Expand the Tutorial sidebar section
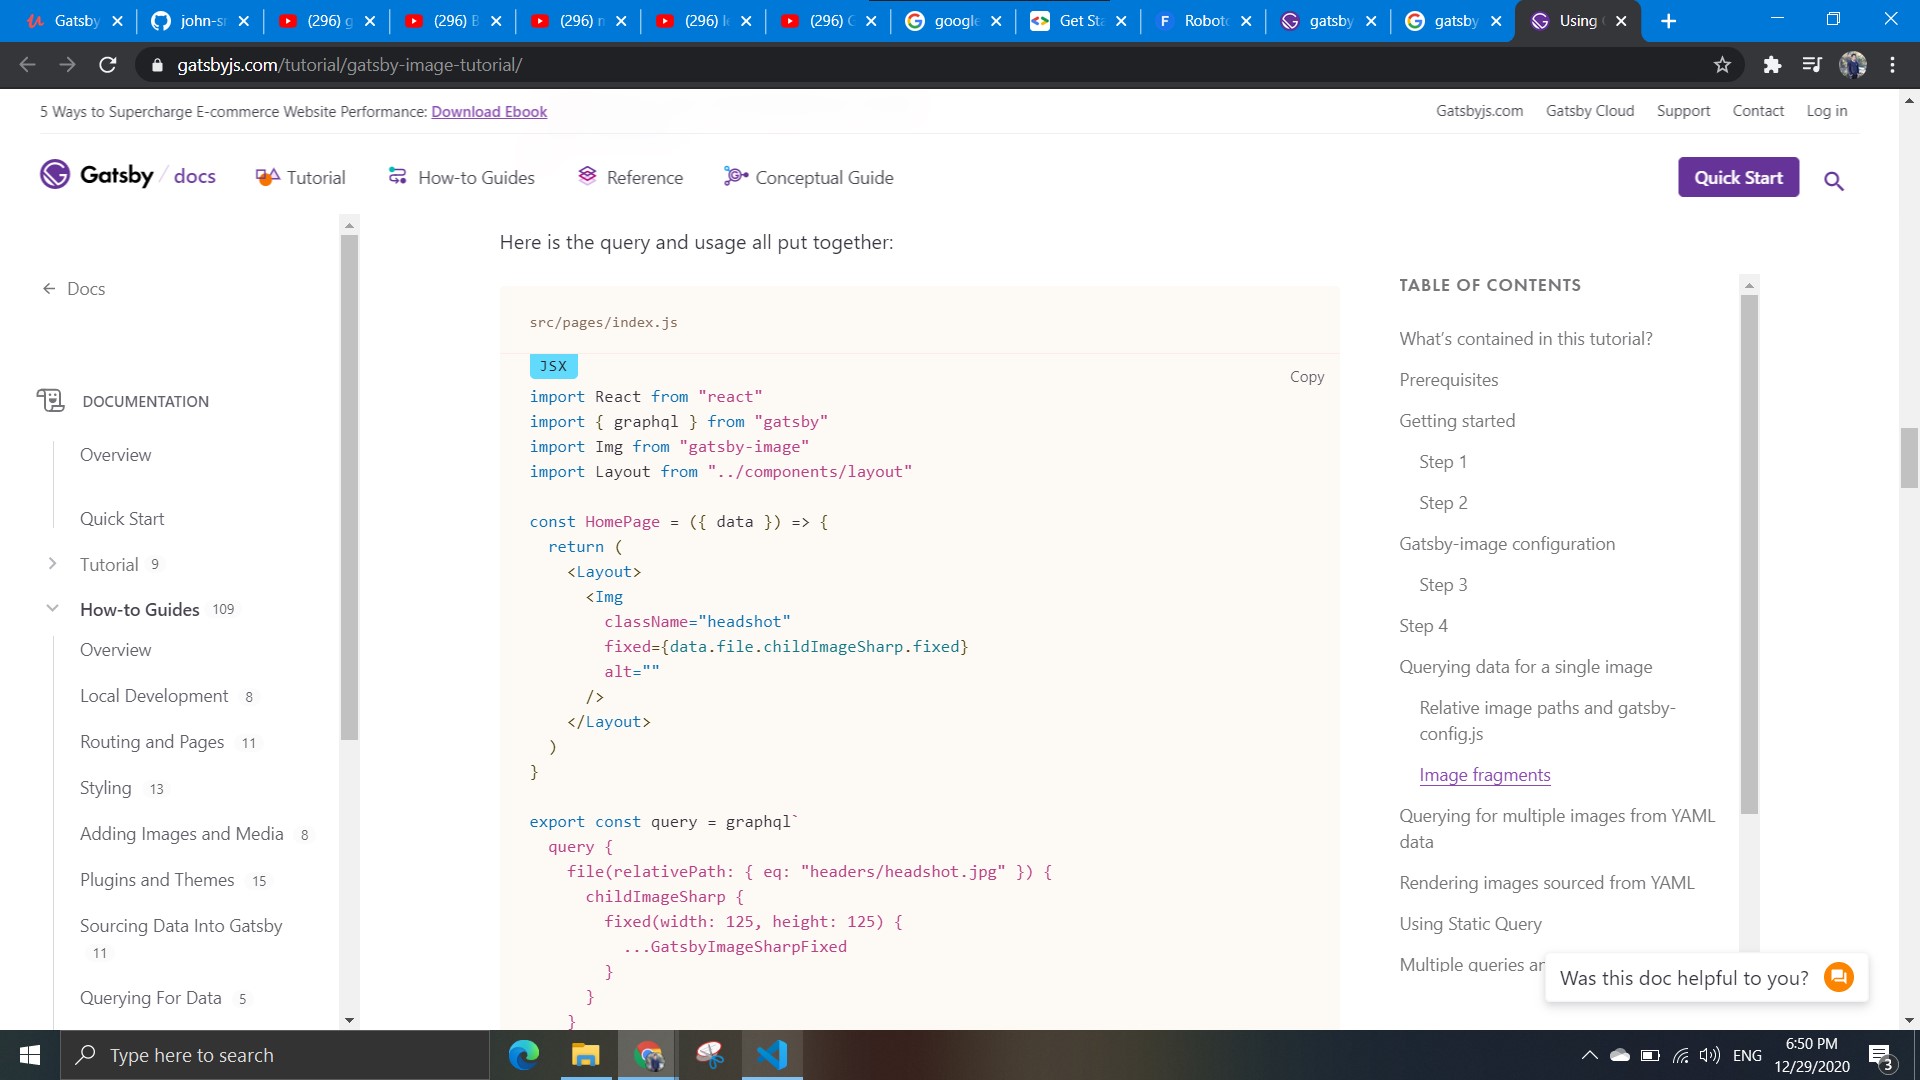Viewport: 1920px width, 1080px height. tap(52, 564)
